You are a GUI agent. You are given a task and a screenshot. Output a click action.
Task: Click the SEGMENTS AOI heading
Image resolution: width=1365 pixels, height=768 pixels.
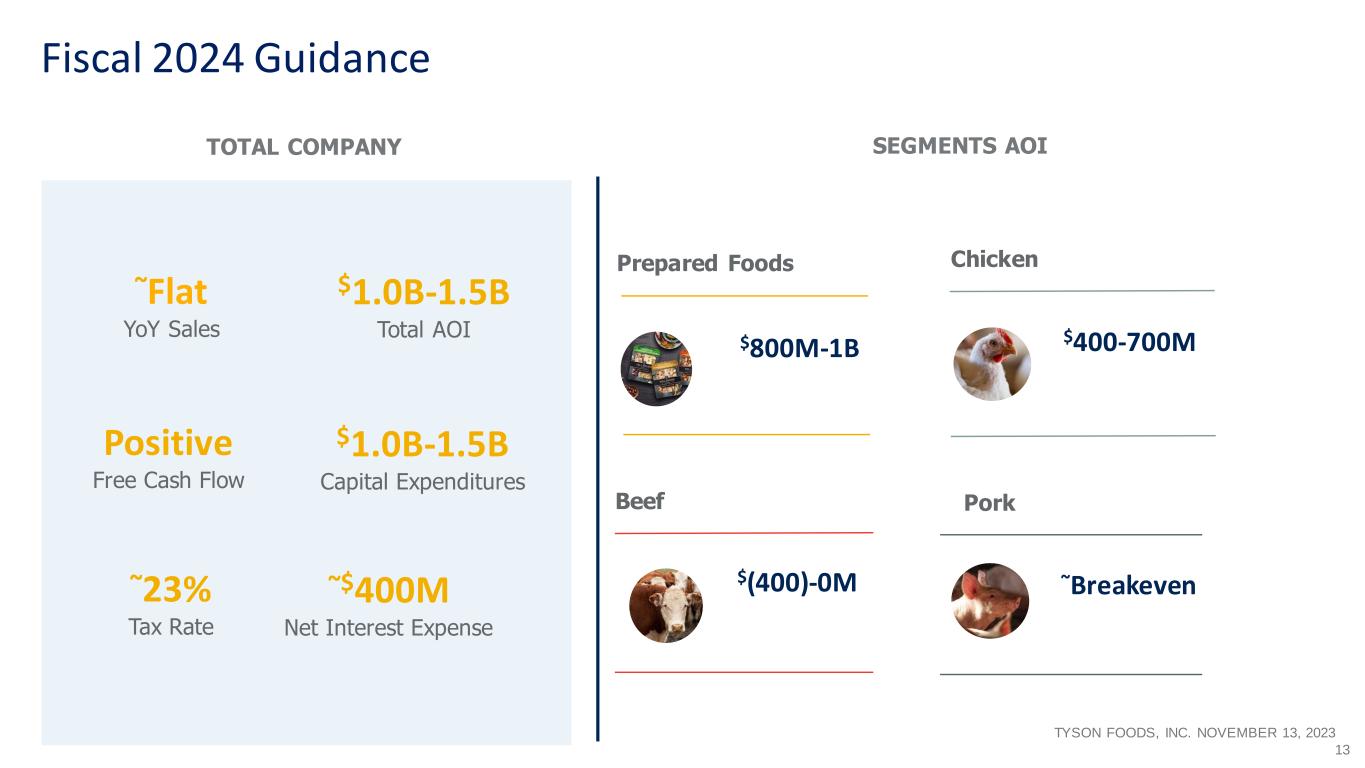960,146
